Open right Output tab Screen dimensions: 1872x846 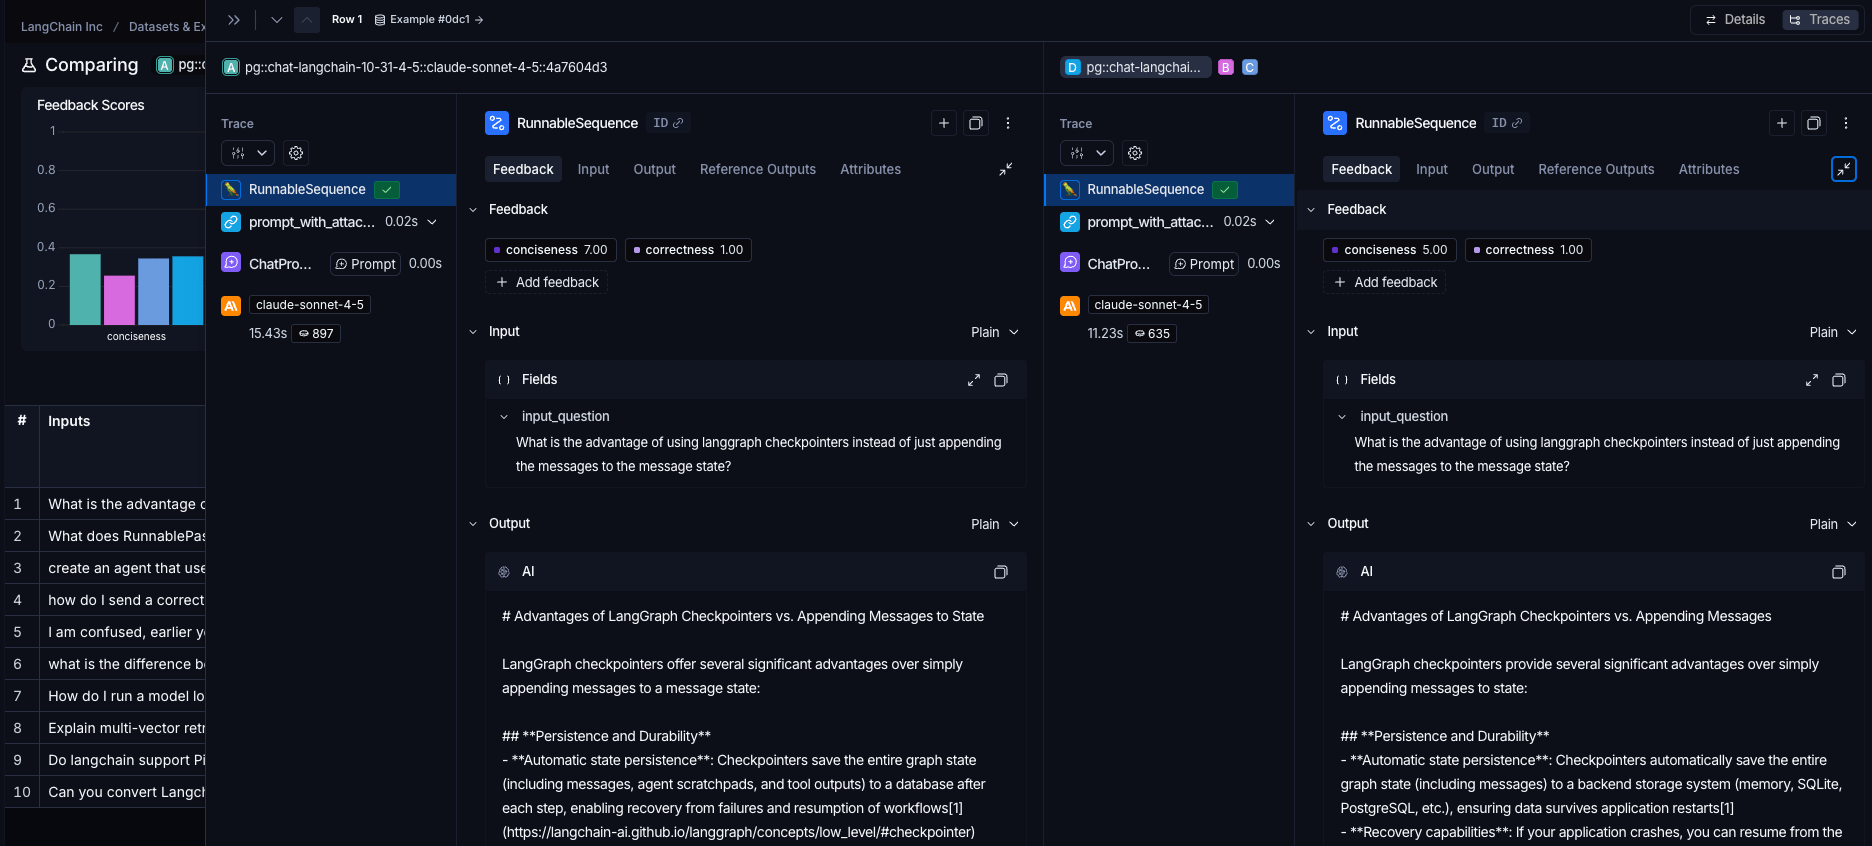tap(1493, 169)
